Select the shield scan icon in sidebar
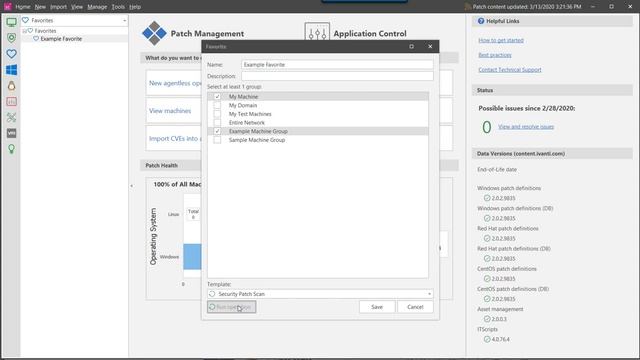The height and width of the screenshot is (360, 640). [x=11, y=38]
